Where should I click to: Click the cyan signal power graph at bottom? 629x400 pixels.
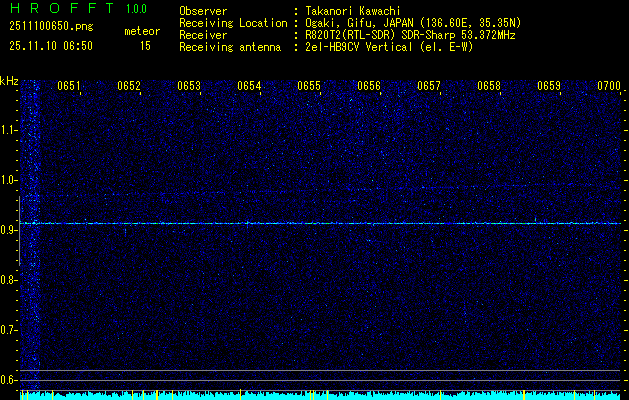[x=321, y=395]
